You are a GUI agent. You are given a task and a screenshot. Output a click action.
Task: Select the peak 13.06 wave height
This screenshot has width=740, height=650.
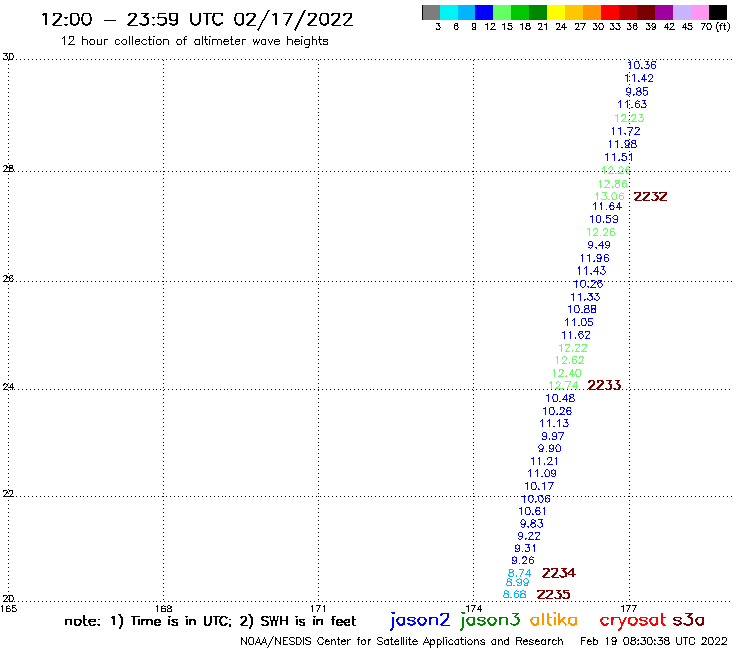(609, 196)
